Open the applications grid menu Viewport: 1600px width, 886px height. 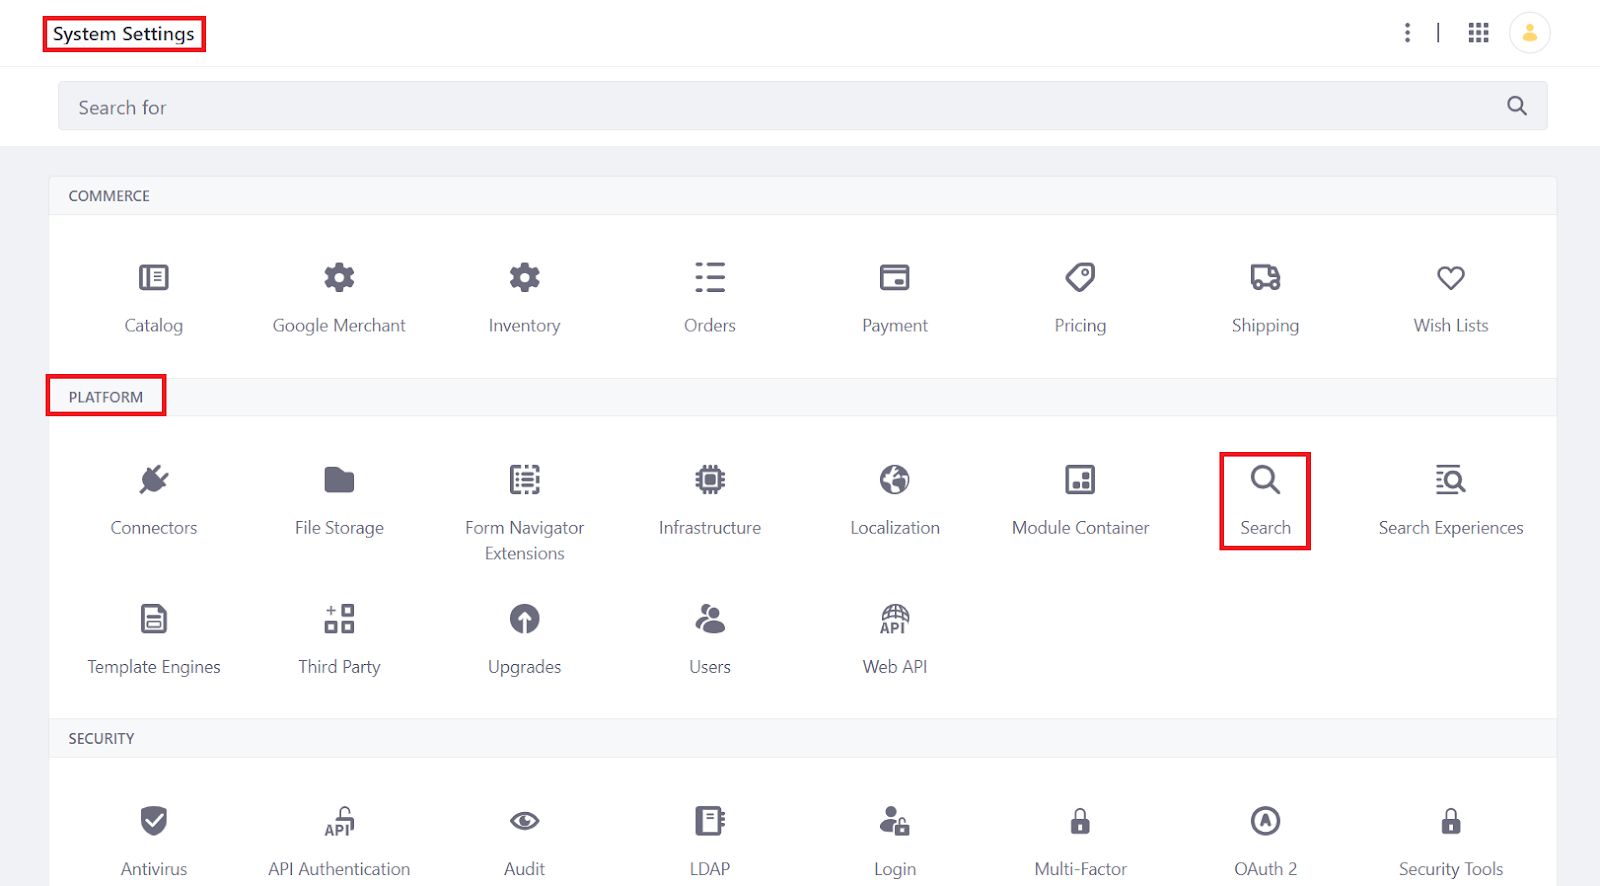pos(1478,33)
